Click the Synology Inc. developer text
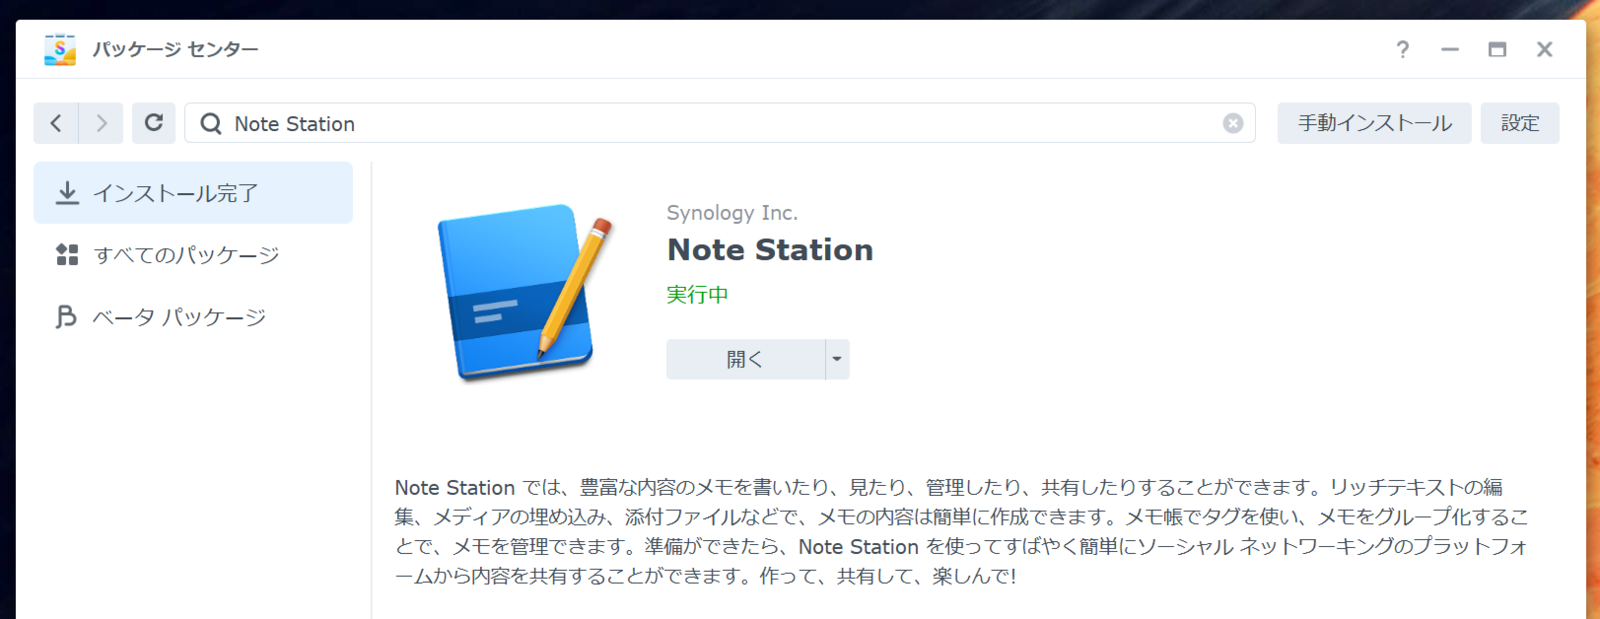The height and width of the screenshot is (619, 1600). [x=732, y=213]
